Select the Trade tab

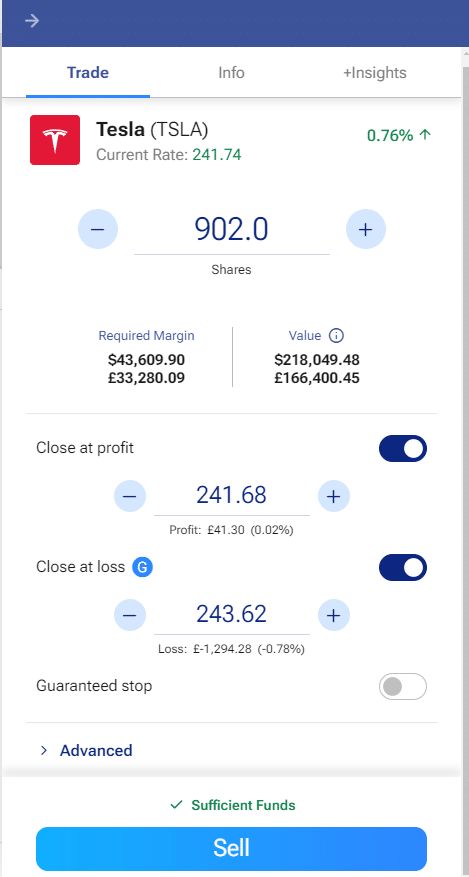tap(88, 73)
